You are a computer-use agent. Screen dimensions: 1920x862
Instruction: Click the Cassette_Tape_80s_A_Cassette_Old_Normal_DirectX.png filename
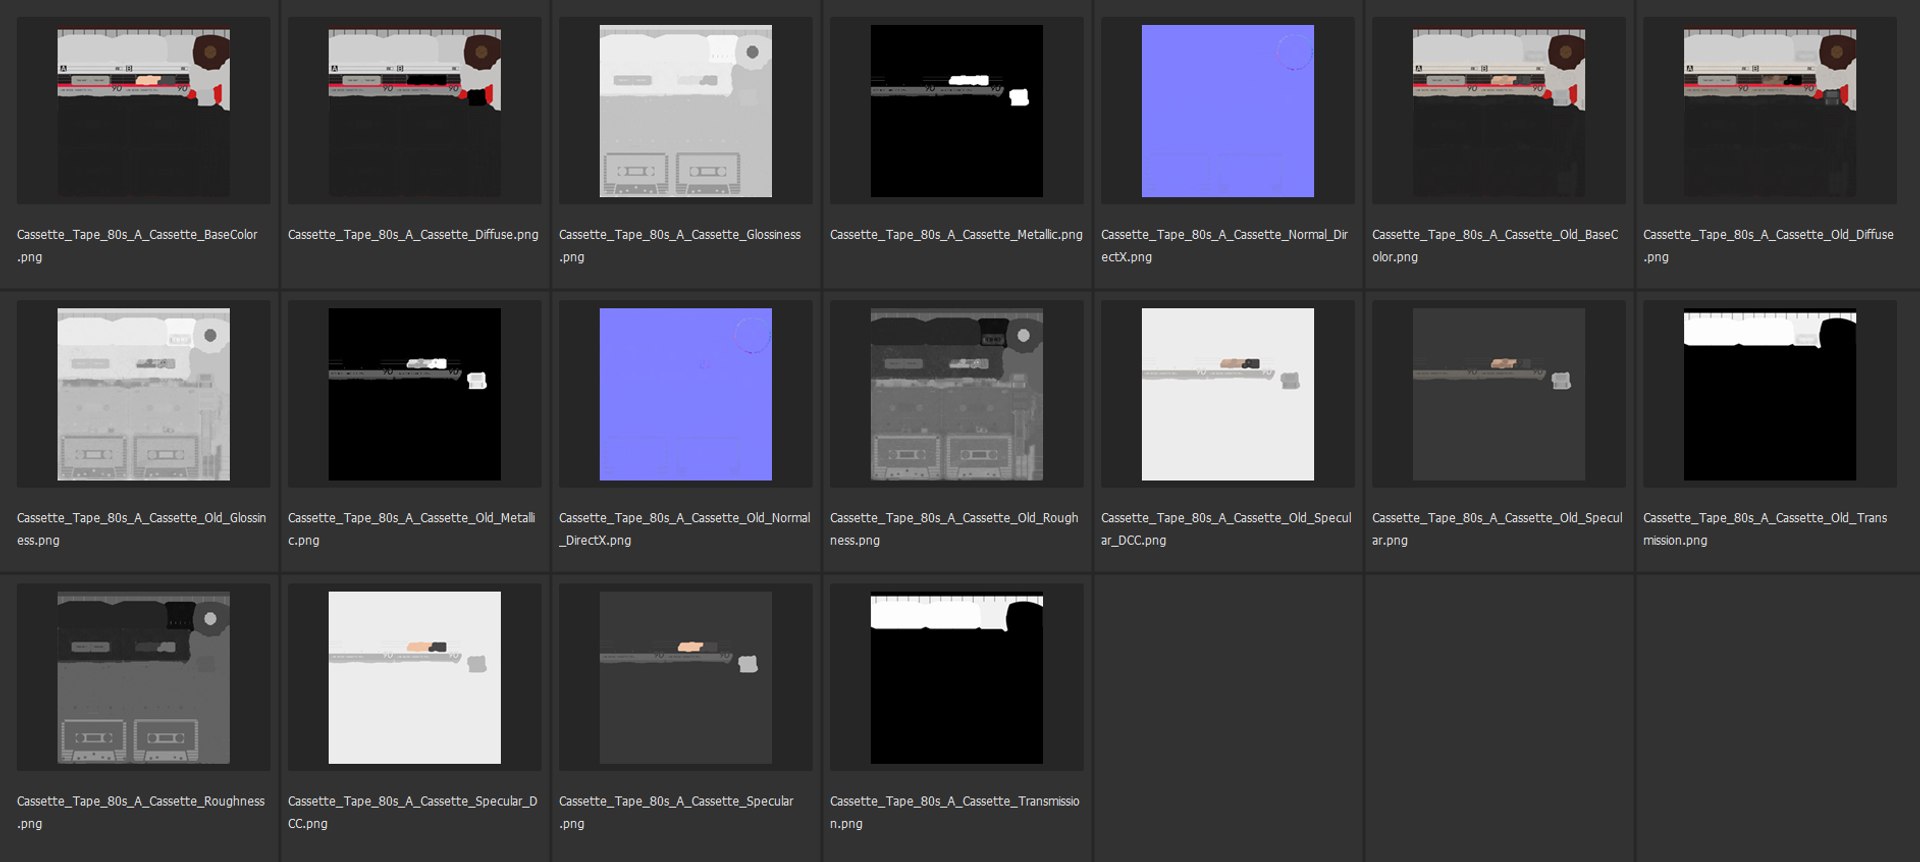point(684,529)
